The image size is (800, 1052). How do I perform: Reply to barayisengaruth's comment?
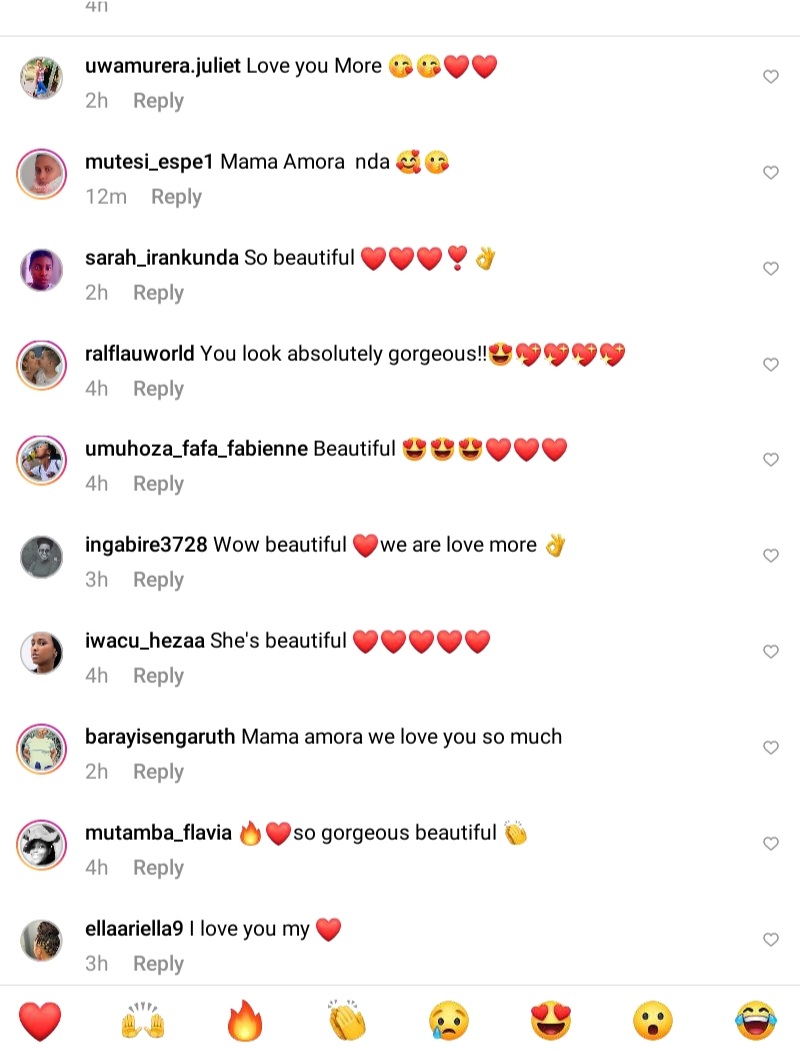click(158, 772)
